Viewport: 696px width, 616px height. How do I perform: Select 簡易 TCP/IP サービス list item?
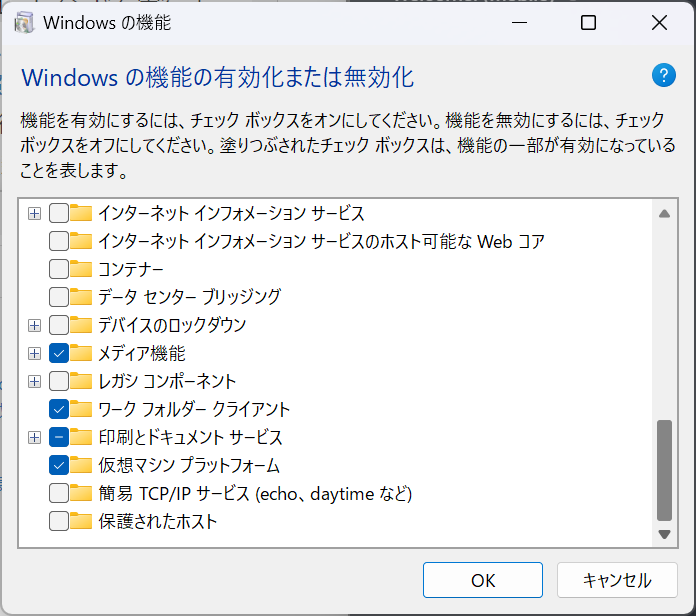255,494
